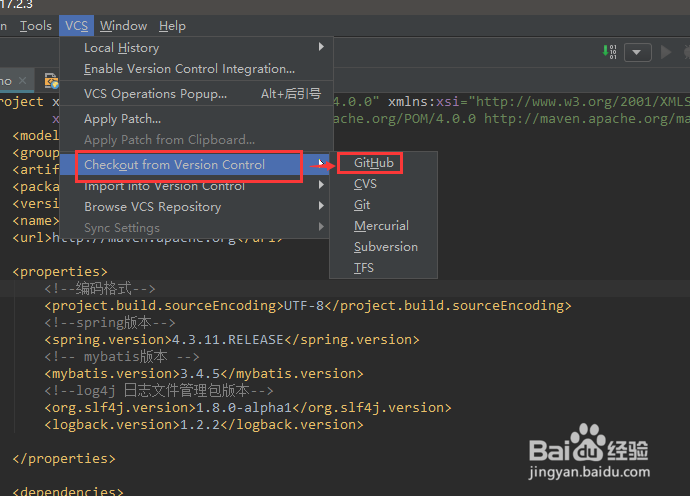Image resolution: width=690 pixels, height=496 pixels.
Task: Click the logback.version property line
Action: tap(204, 425)
